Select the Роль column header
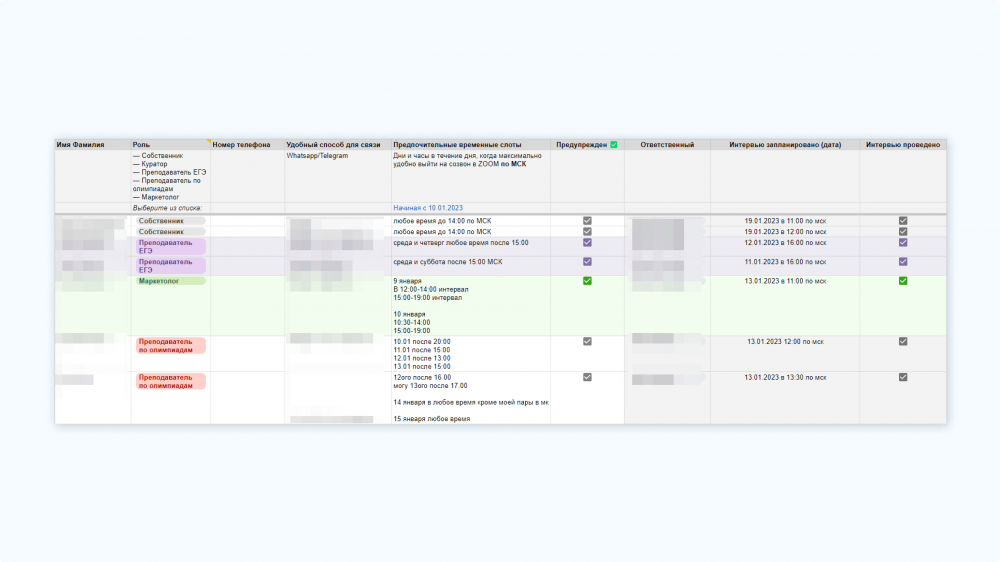Image resolution: width=1000 pixels, height=562 pixels. [171, 145]
